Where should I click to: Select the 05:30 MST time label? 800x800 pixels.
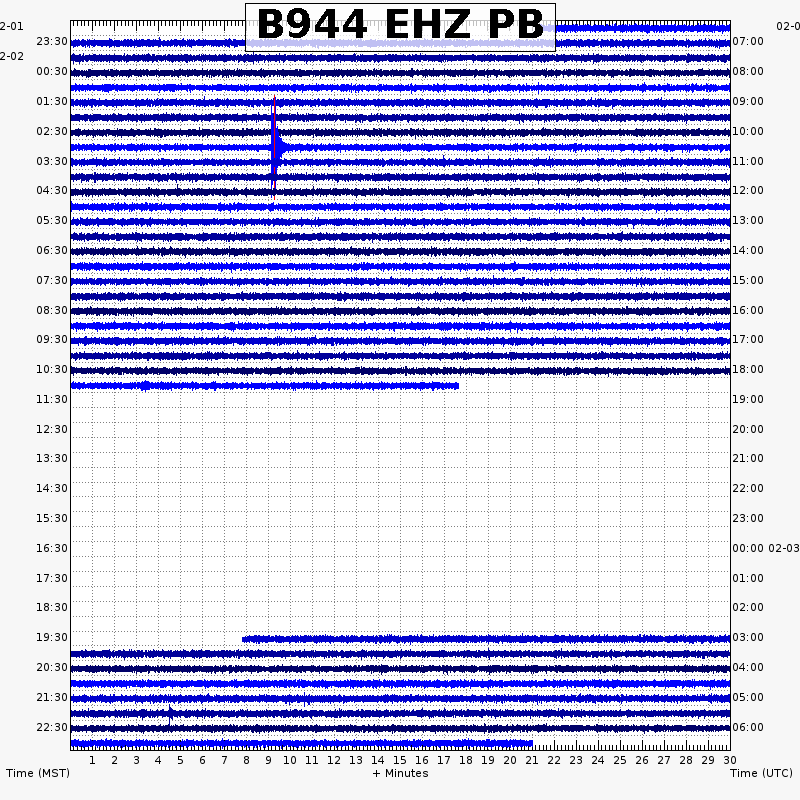[52, 220]
